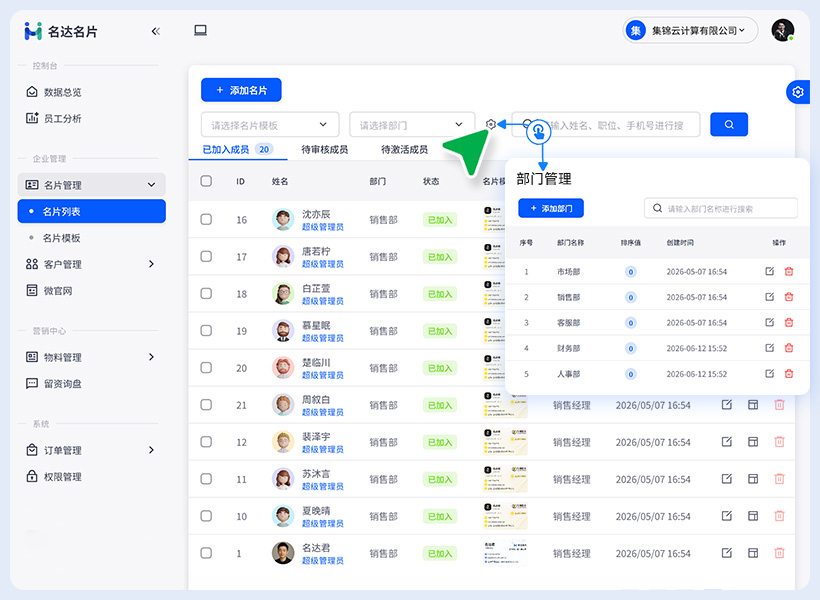
Task: Delete member 名达君
Action: (x=779, y=553)
